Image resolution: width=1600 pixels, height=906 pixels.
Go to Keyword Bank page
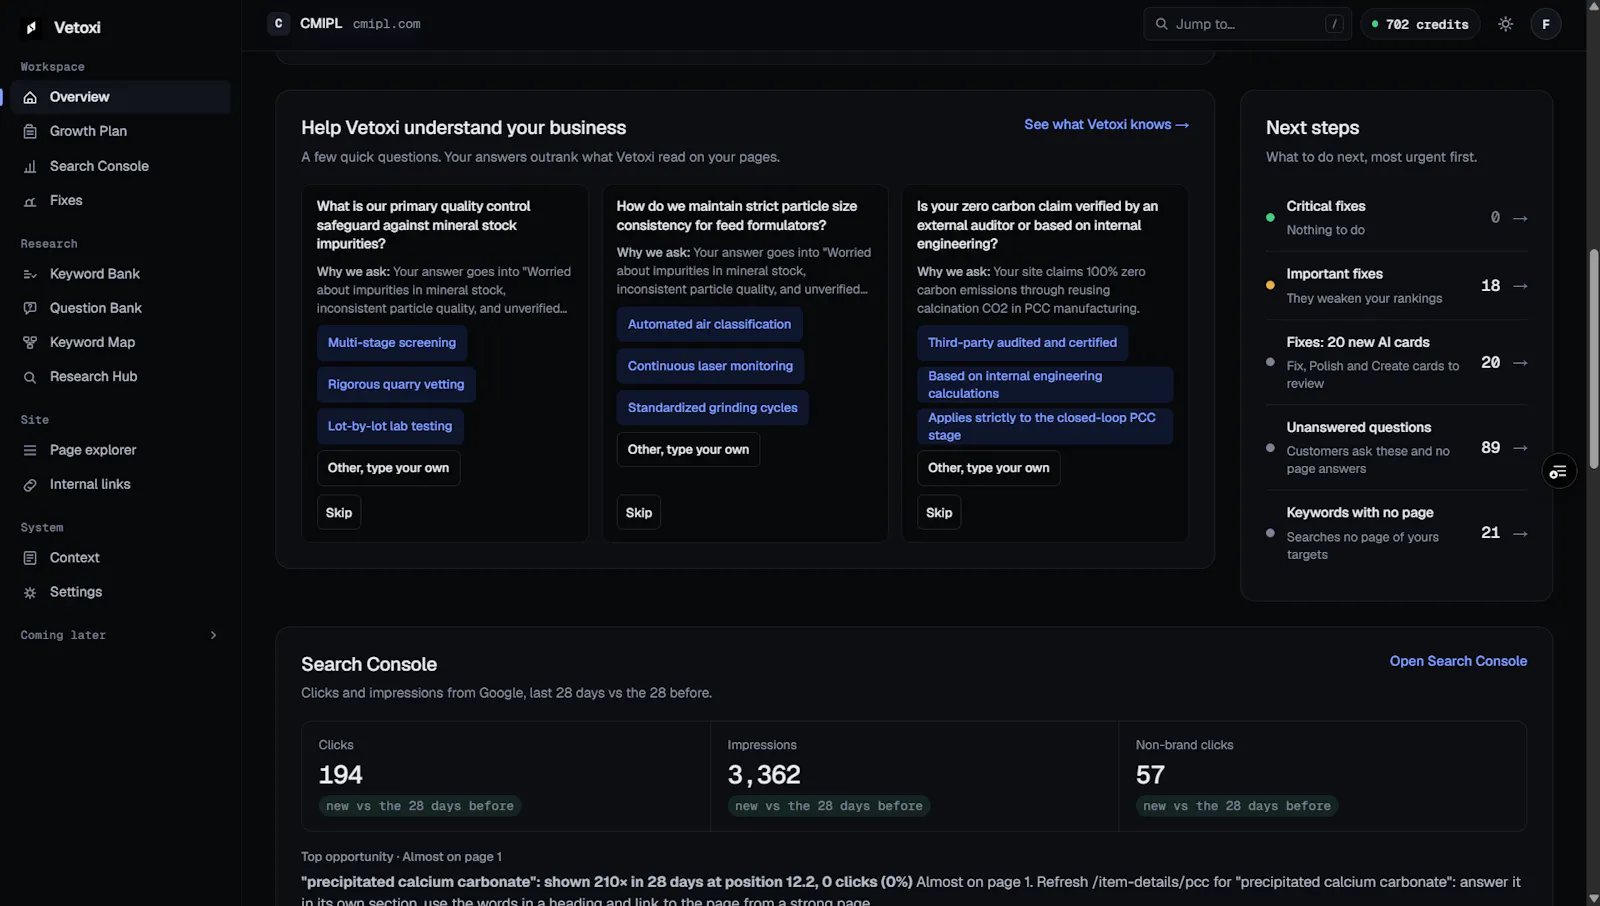point(121,274)
